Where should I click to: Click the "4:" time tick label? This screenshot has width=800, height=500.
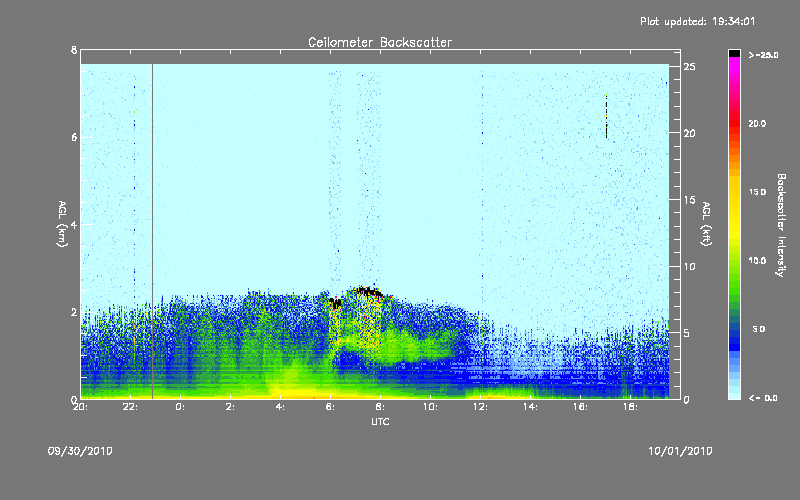(x=280, y=407)
